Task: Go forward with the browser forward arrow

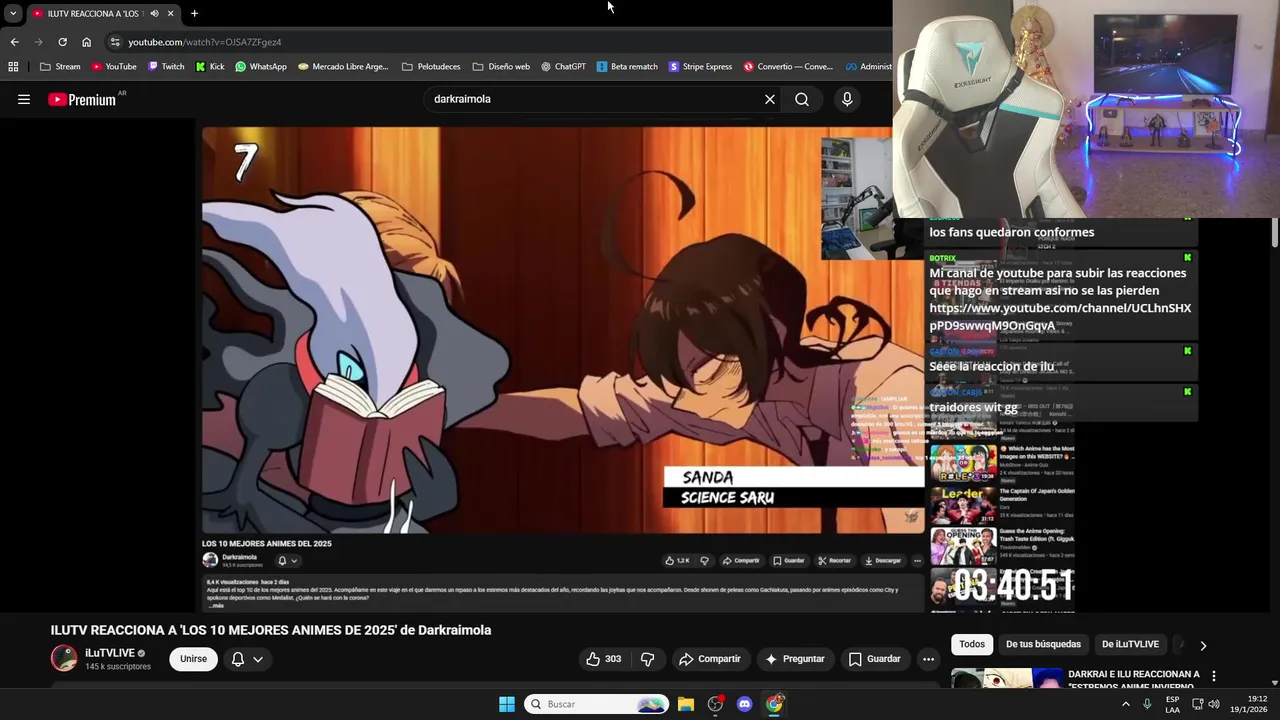Action: tap(38, 42)
